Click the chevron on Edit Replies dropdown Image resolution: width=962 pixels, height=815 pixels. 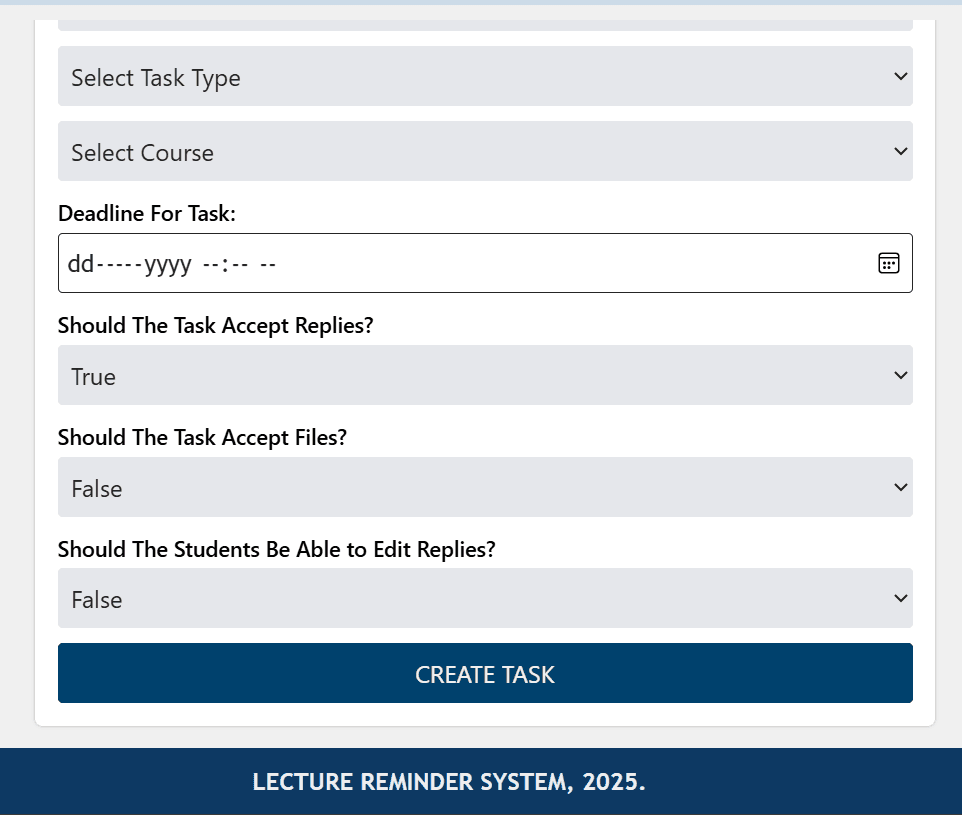[x=900, y=598]
